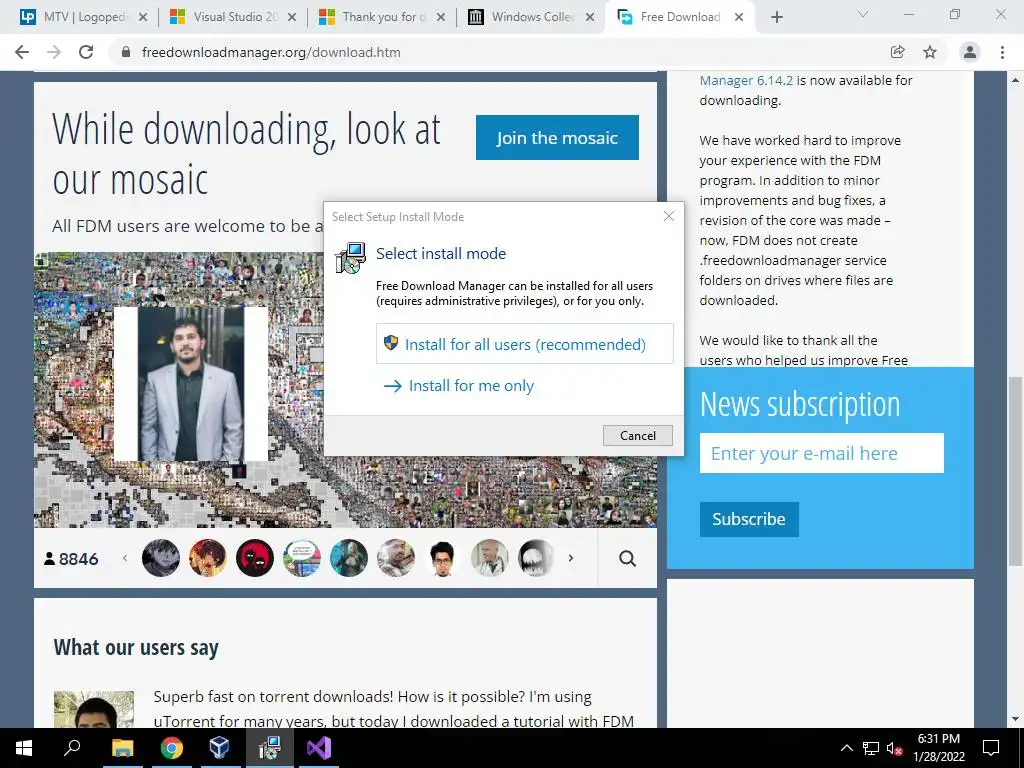Switch to Thank you for downloading tab

click(383, 17)
